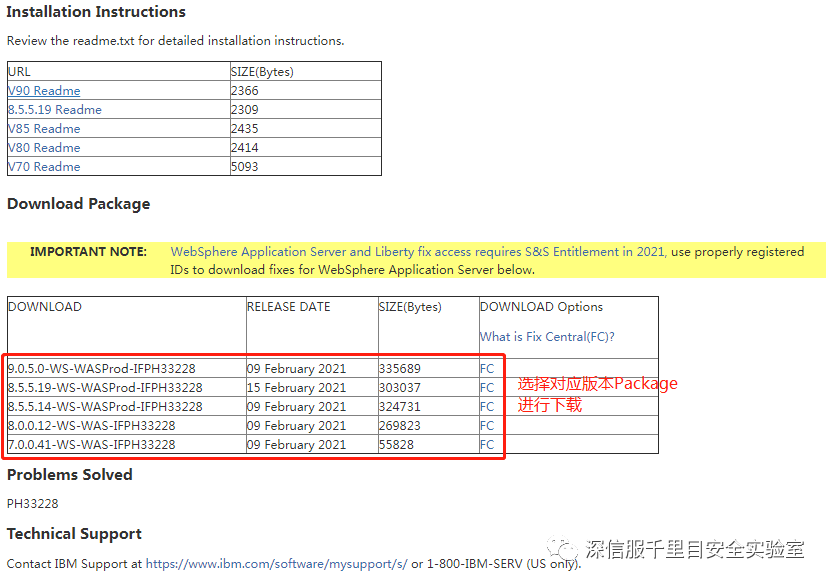Click the FC link for 8.5.5.14-WS-WASProd-IFPH33228

pyautogui.click(x=487, y=407)
